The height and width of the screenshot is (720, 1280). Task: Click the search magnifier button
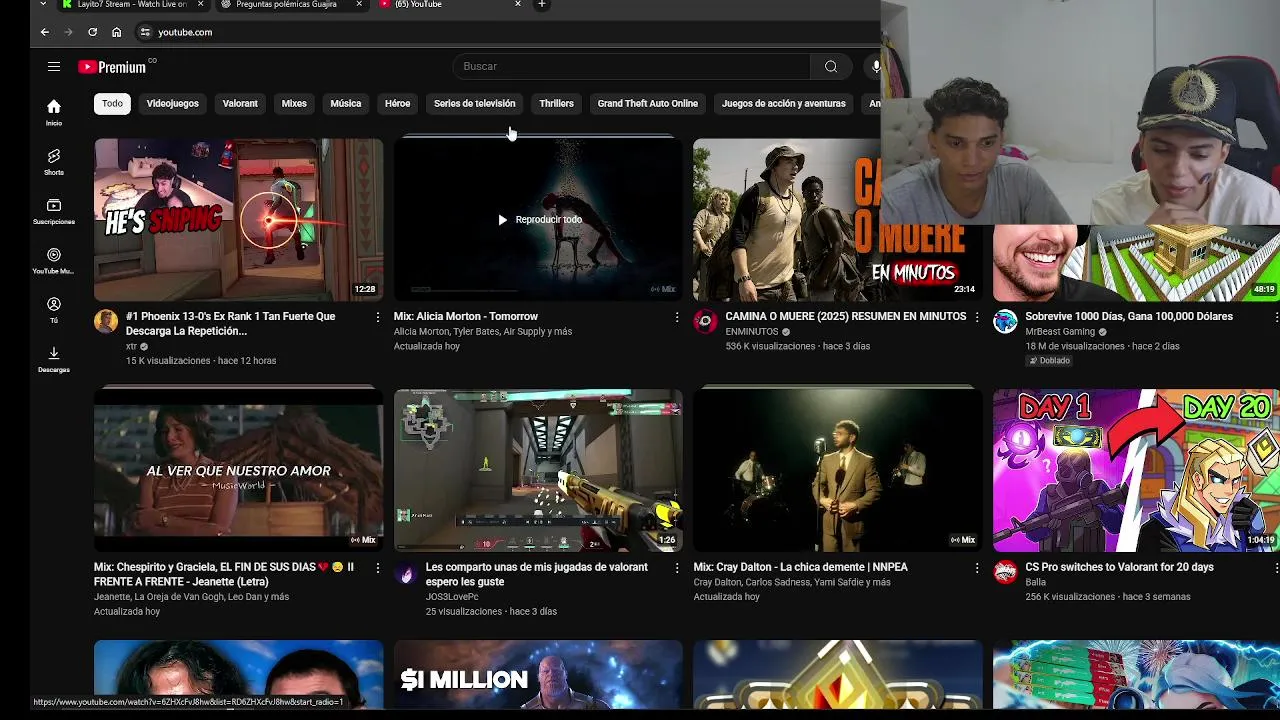pyautogui.click(x=831, y=66)
